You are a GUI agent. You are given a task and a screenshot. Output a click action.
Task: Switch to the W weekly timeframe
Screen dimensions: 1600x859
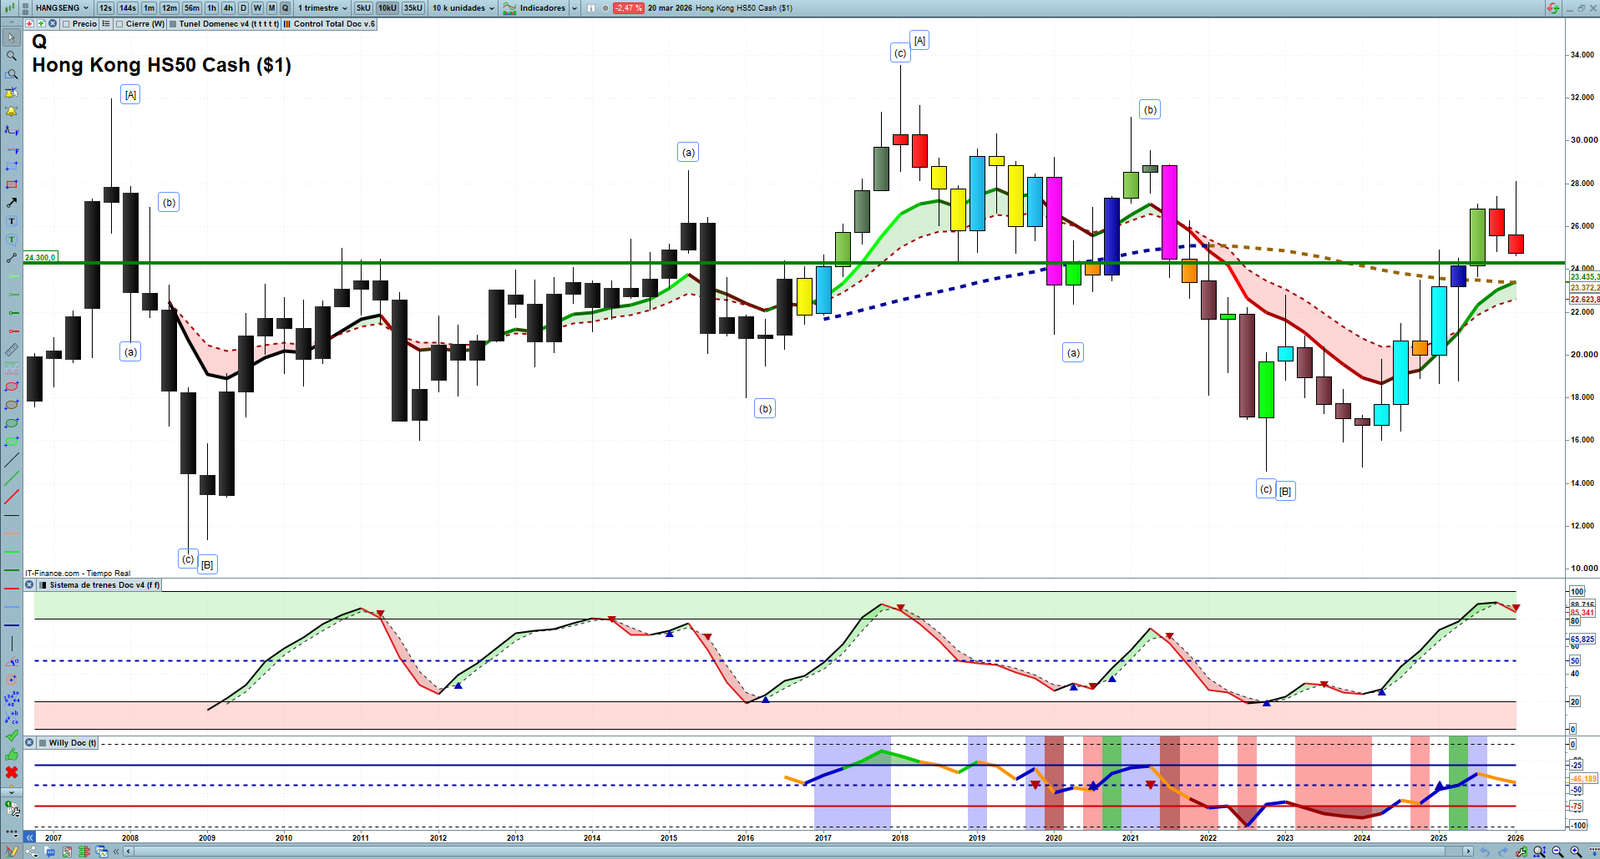pos(257,8)
